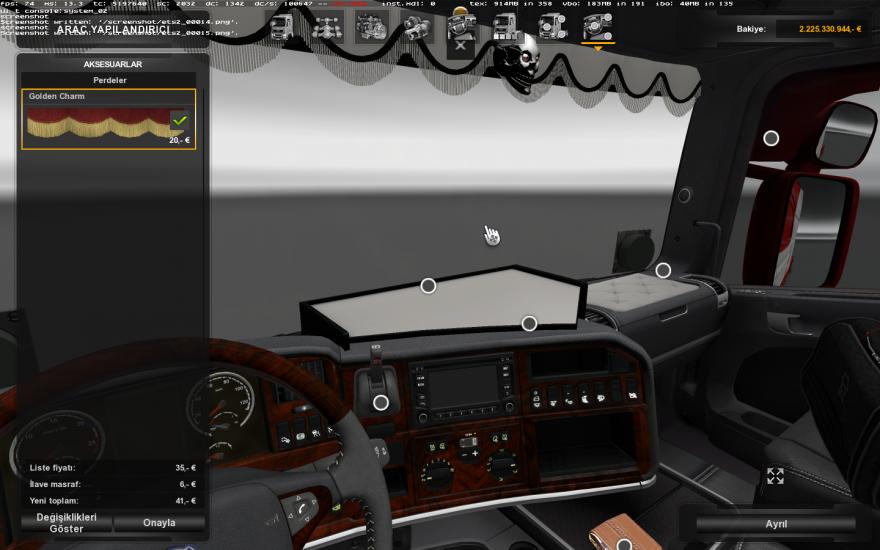Select slot marker on passenger-side white cushion

pyautogui.click(x=663, y=270)
